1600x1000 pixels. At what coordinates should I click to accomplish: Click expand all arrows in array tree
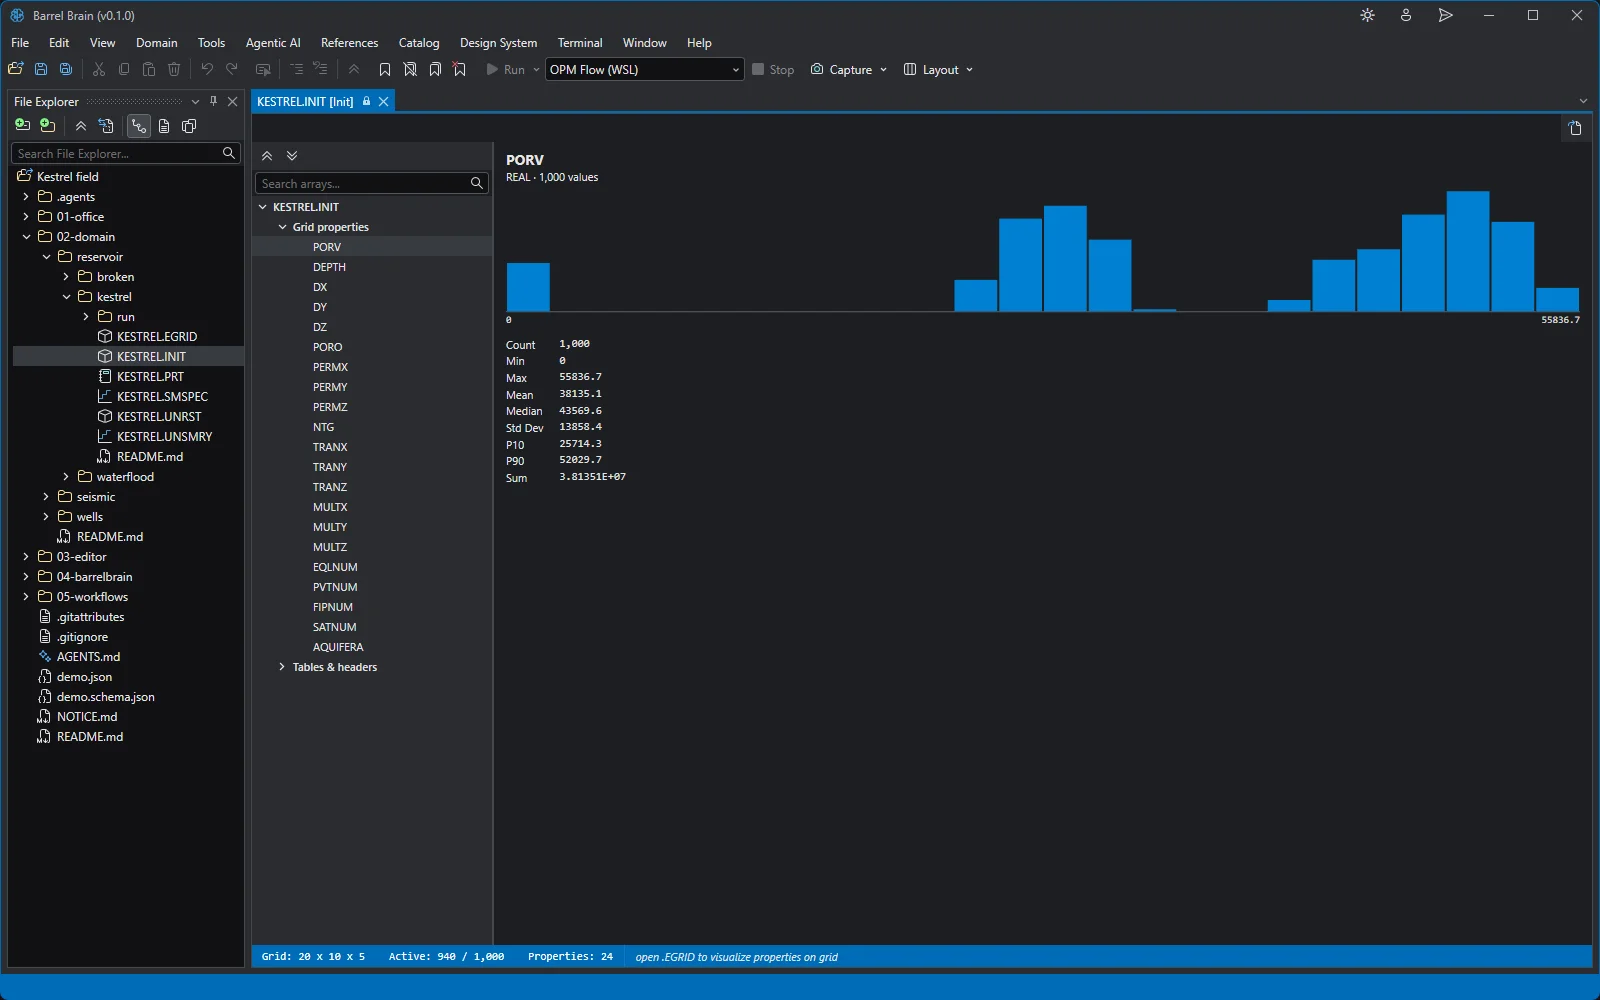[x=292, y=156]
